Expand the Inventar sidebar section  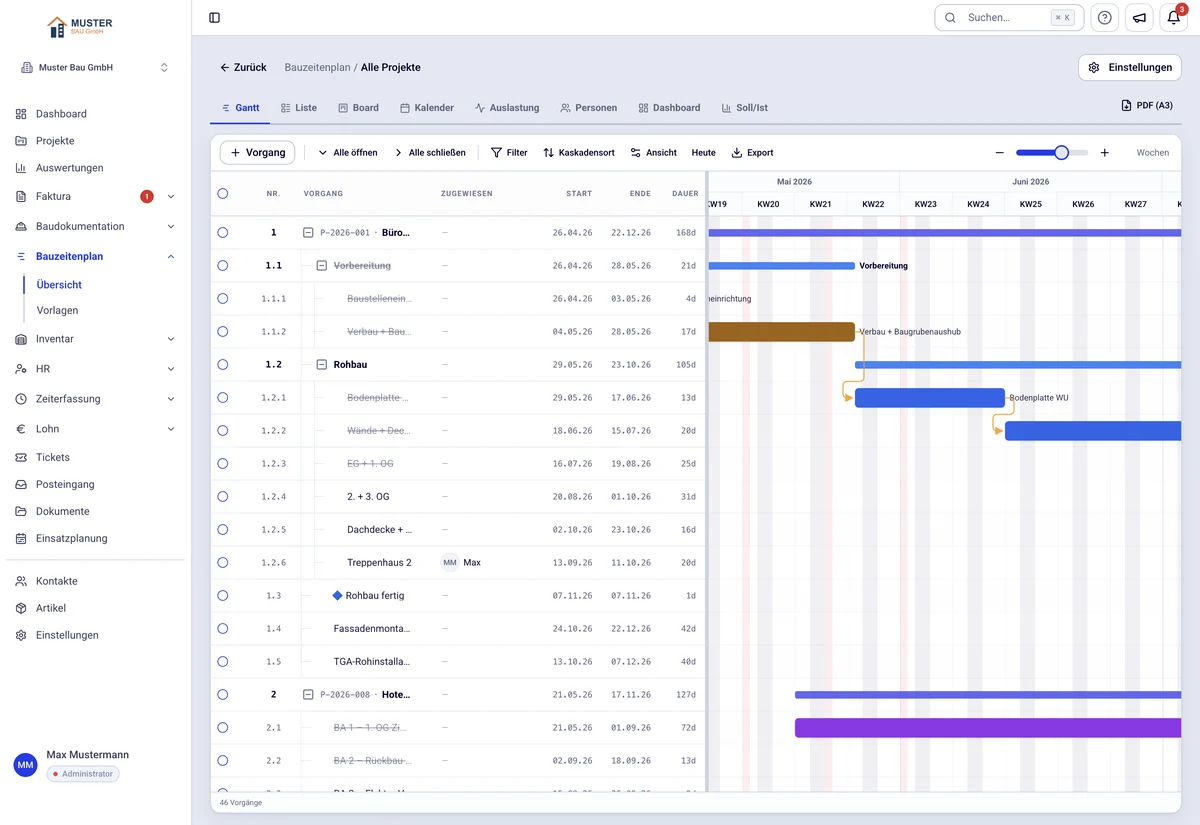pos(171,339)
